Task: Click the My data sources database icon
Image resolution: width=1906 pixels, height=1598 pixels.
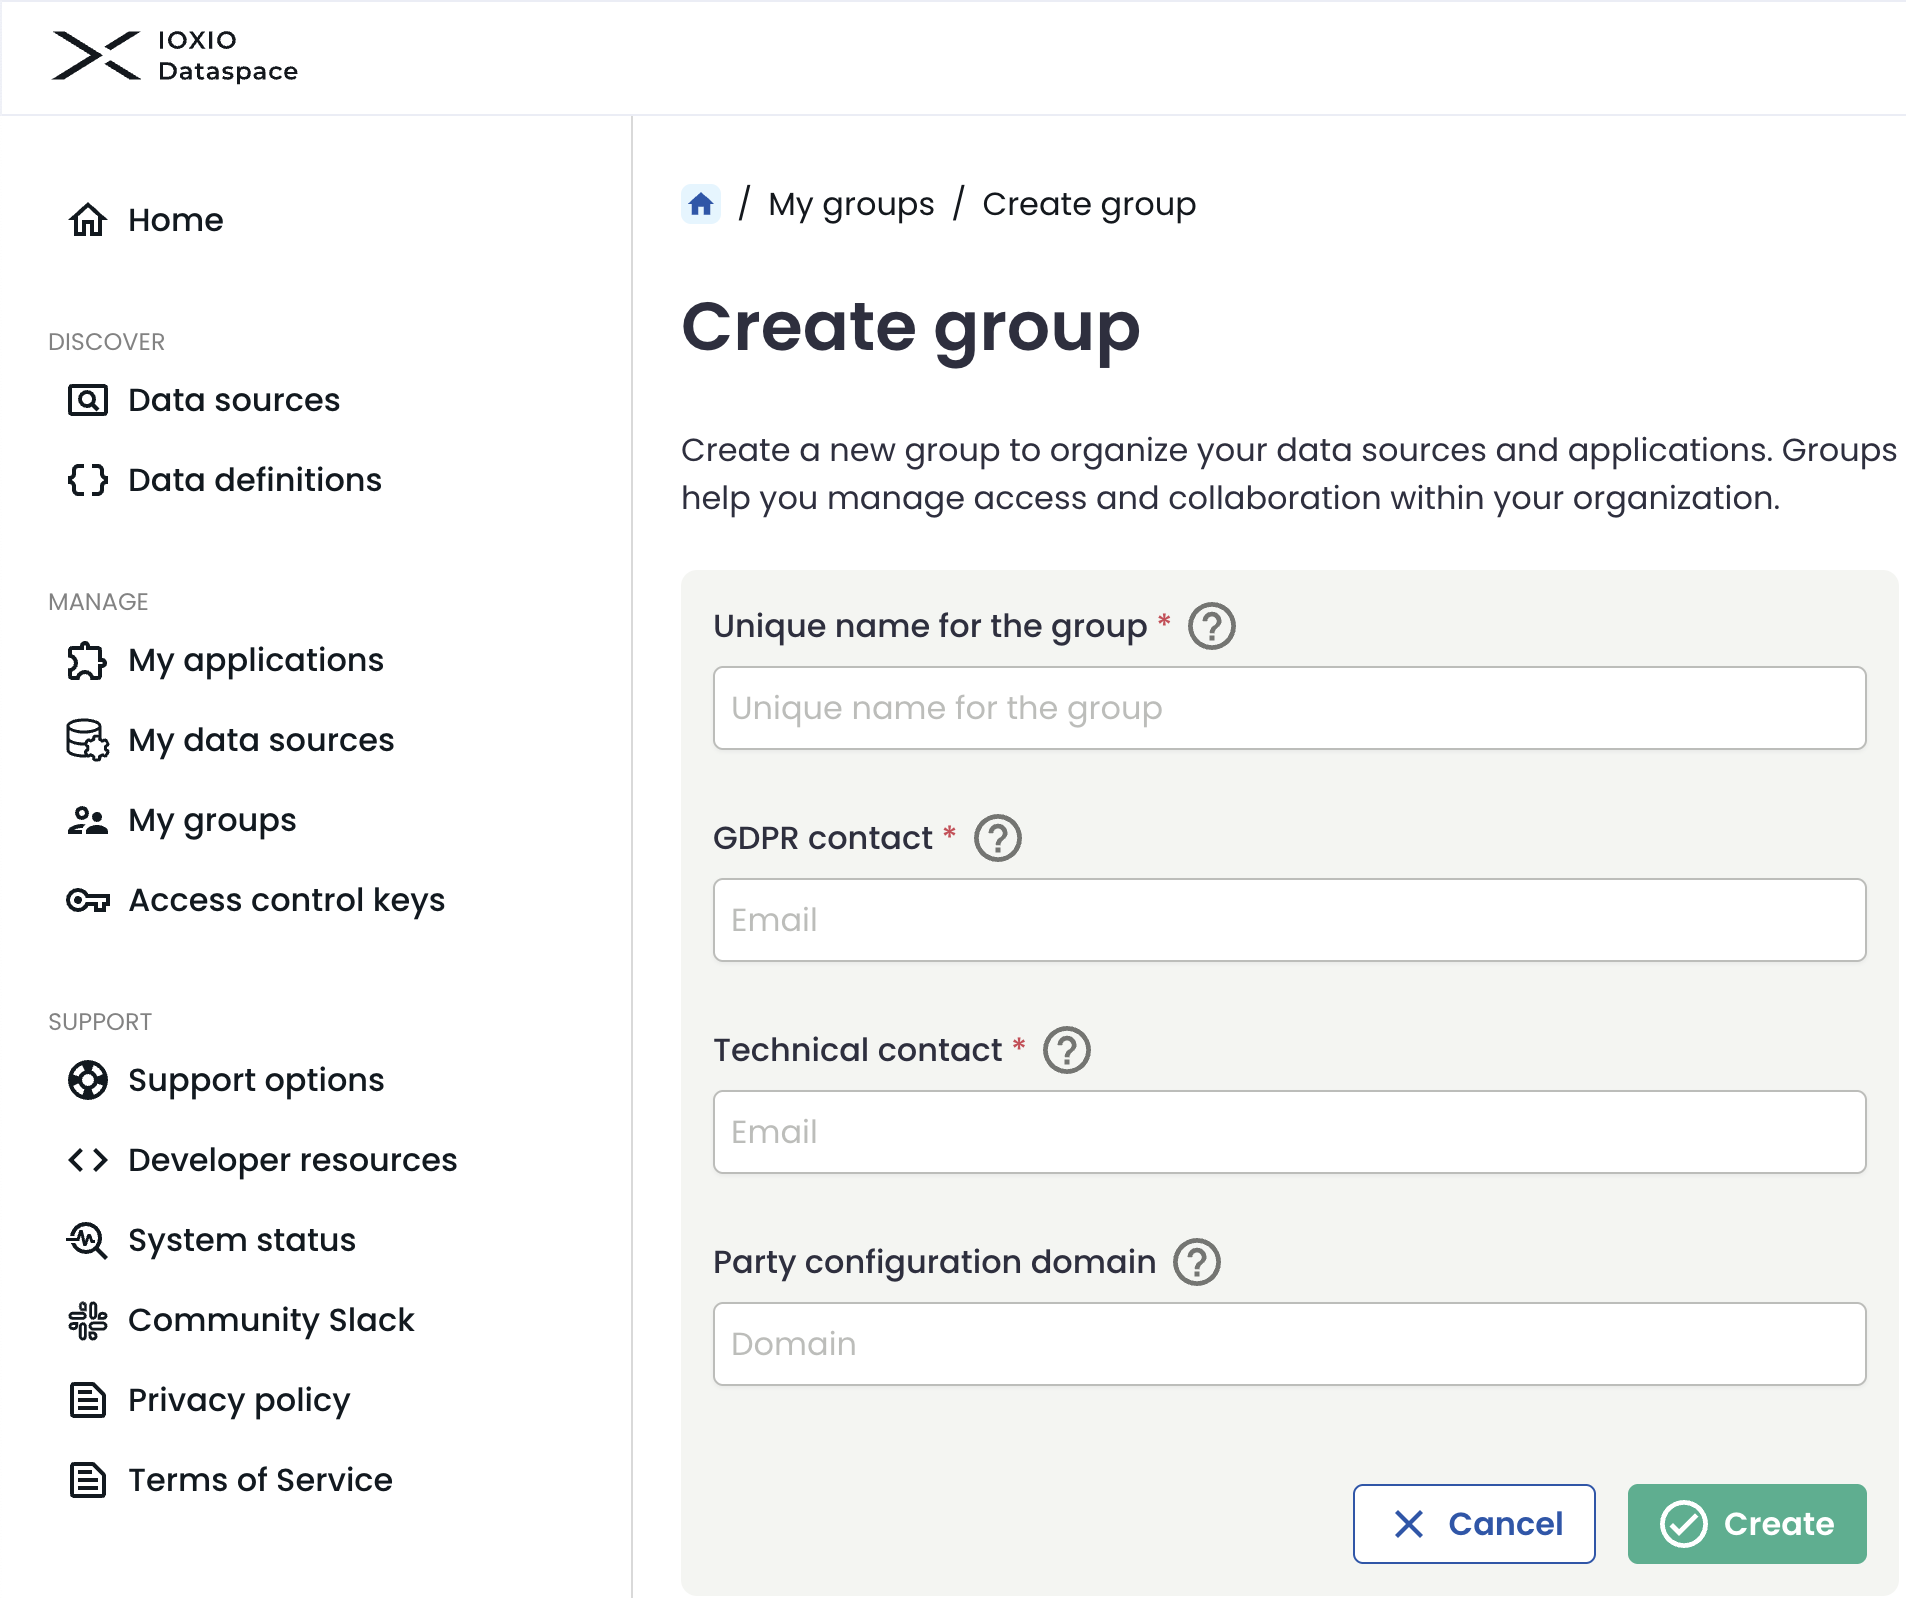Action: point(87,740)
